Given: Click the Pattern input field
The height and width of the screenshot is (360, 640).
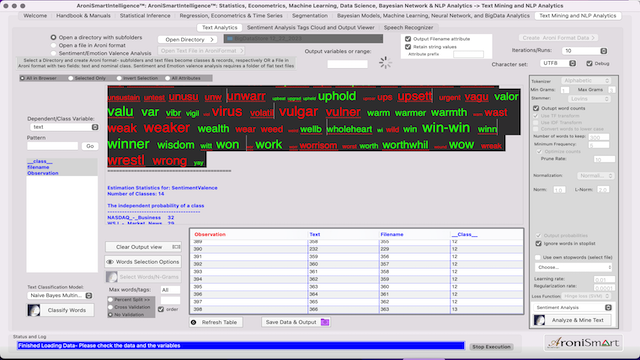Looking at the screenshot, I should [53, 146].
